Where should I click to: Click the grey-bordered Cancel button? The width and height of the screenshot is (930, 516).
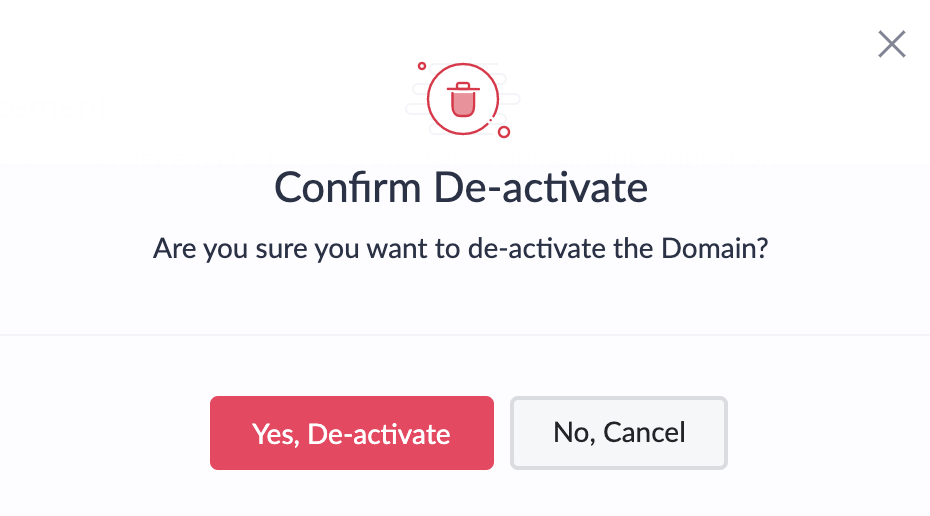coord(619,433)
